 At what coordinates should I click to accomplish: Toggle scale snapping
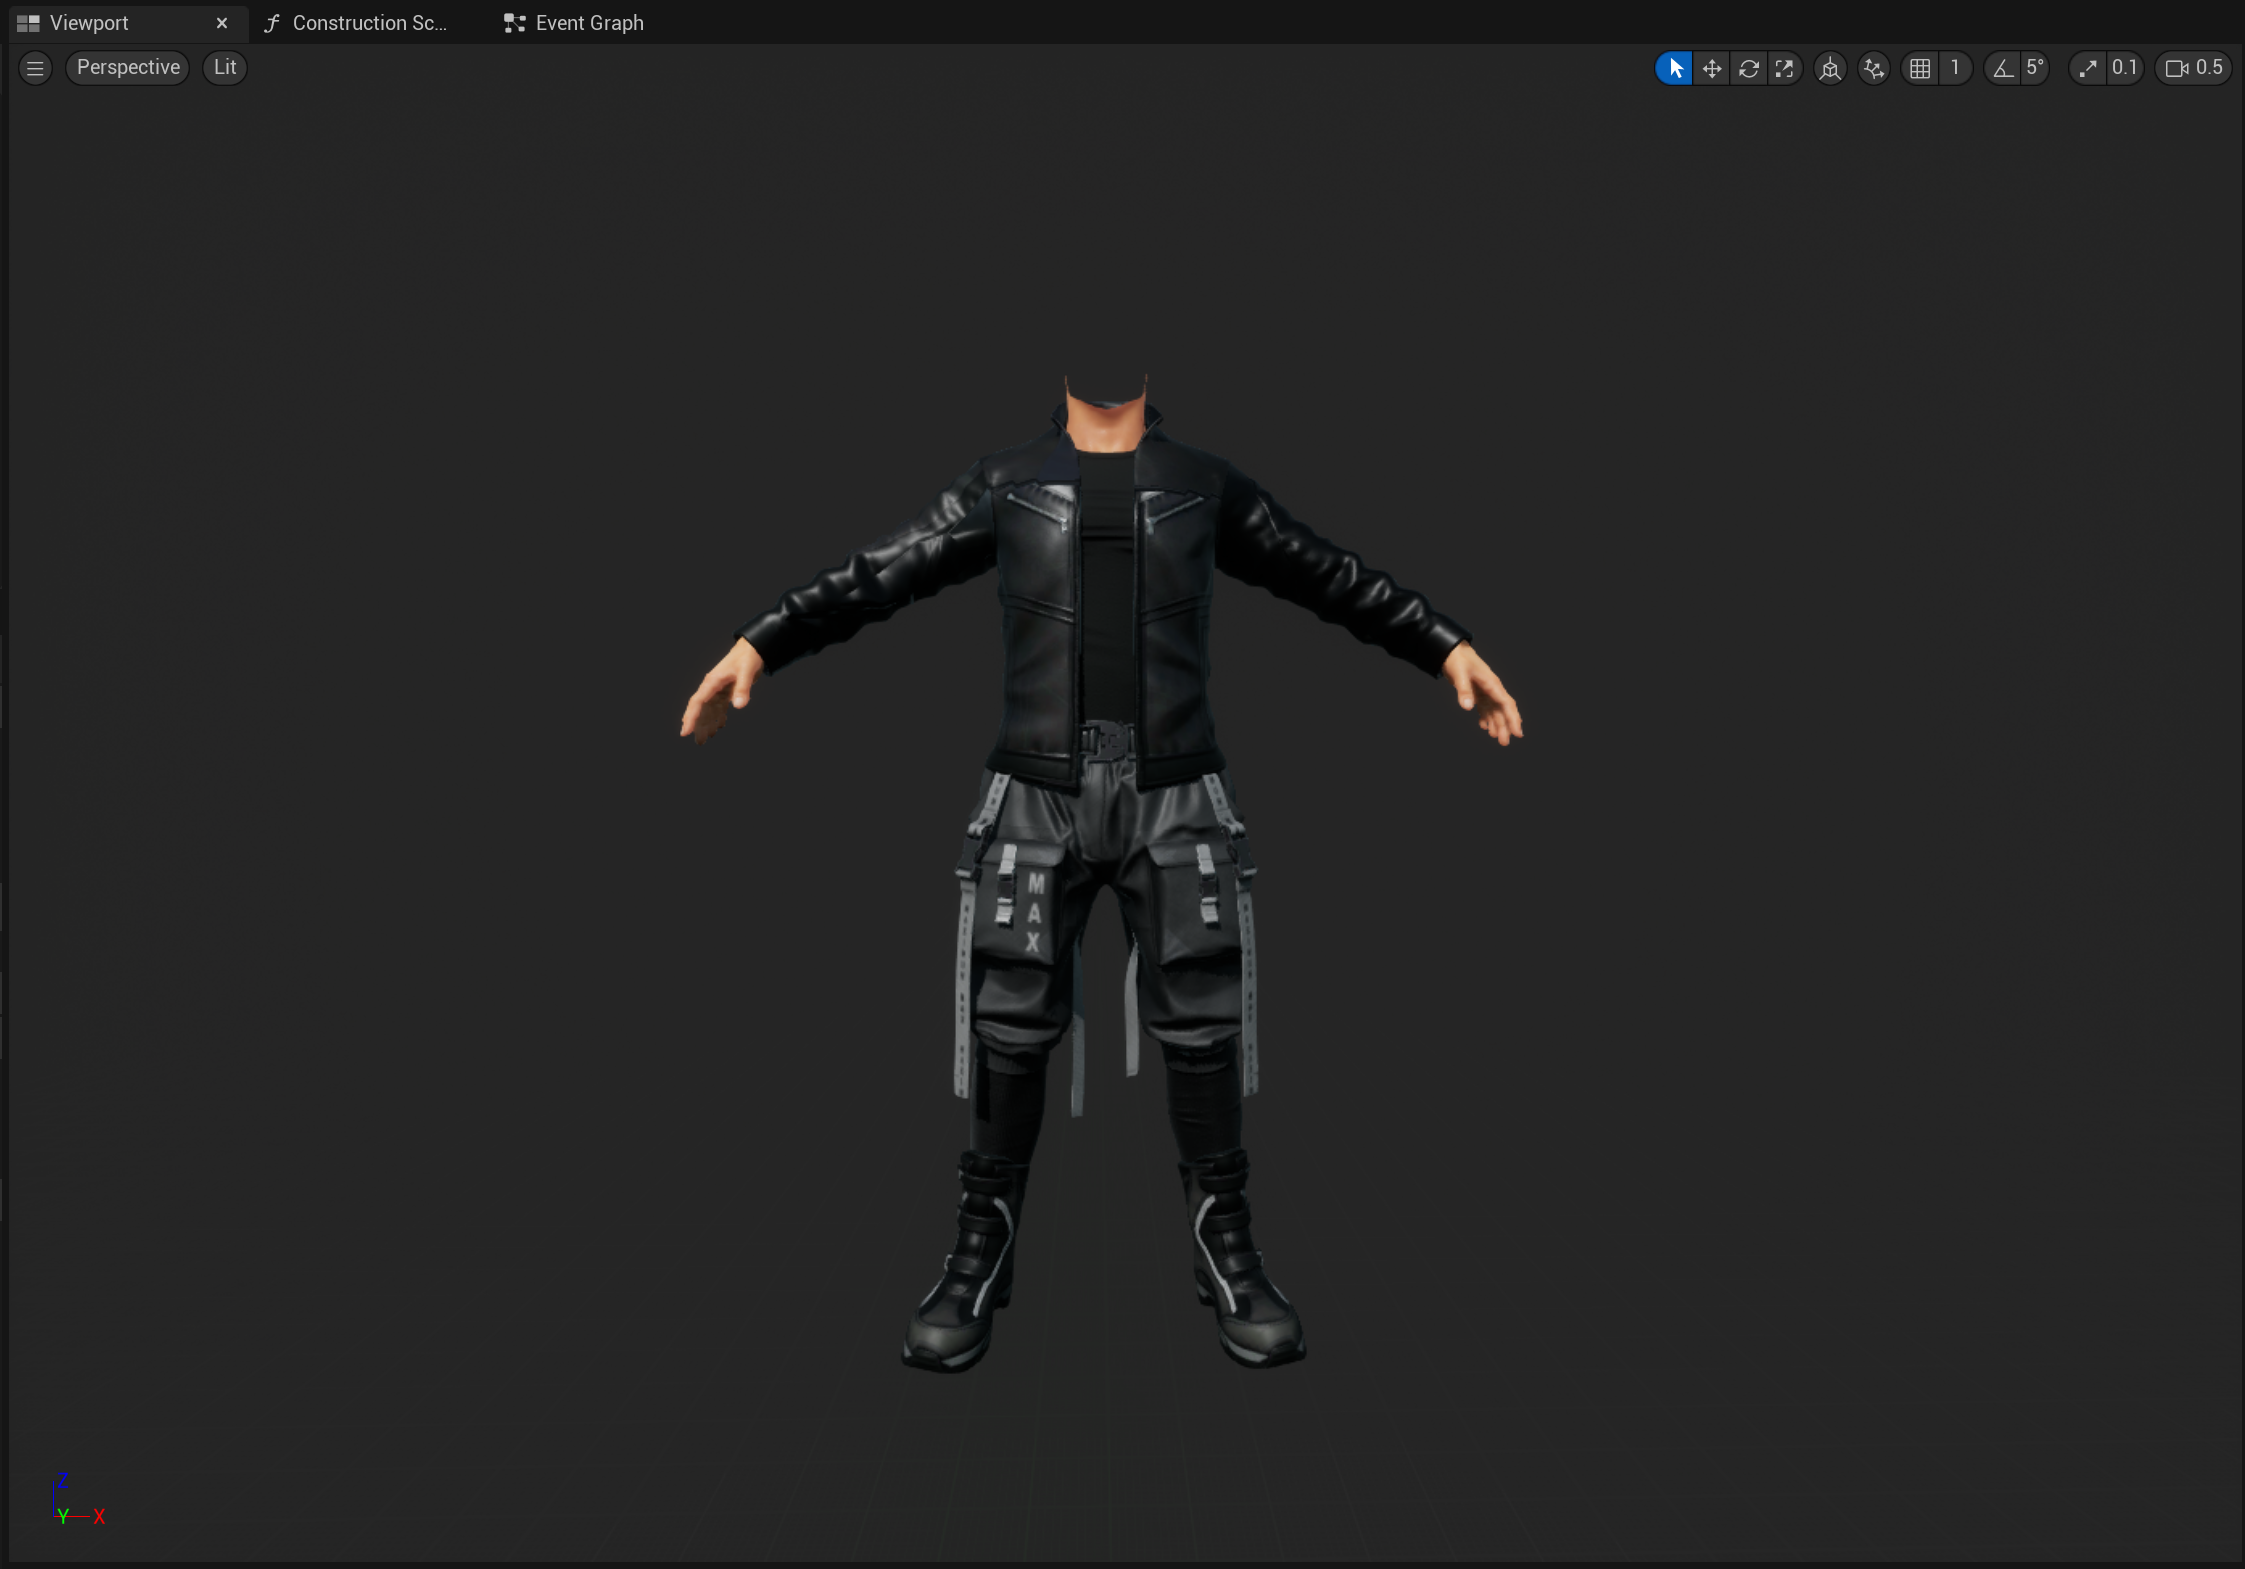(2087, 68)
